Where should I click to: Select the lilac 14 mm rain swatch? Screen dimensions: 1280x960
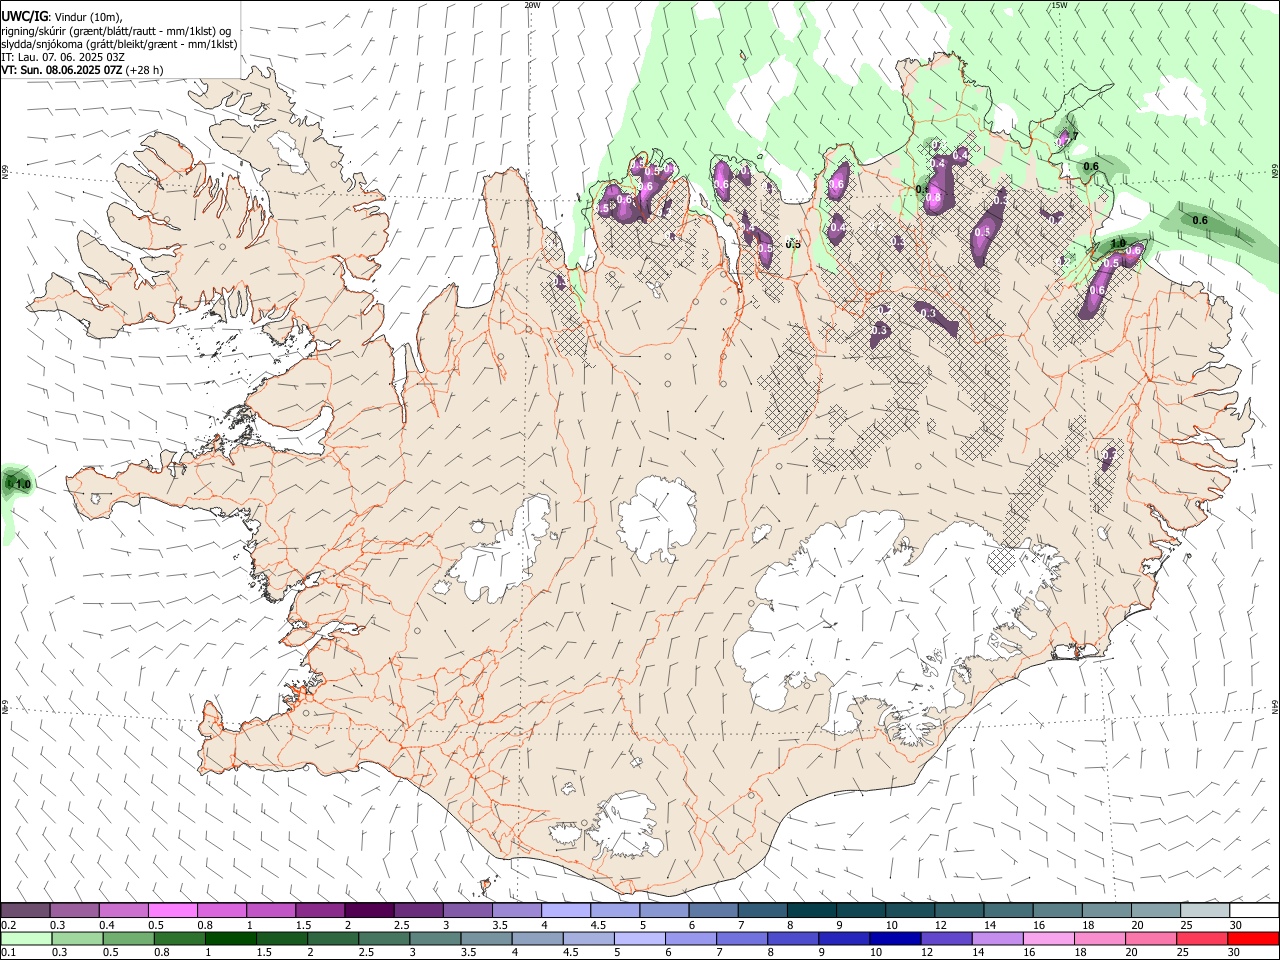[x=998, y=938]
